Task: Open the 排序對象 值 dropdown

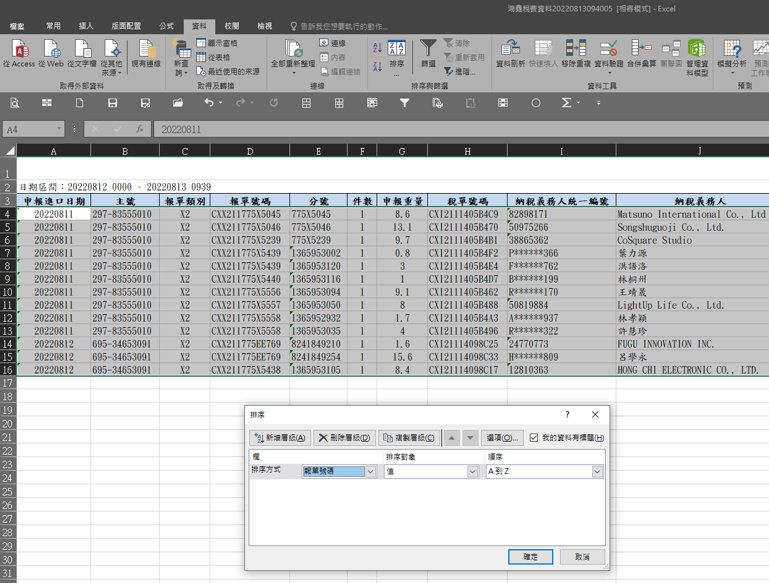Action: [473, 472]
